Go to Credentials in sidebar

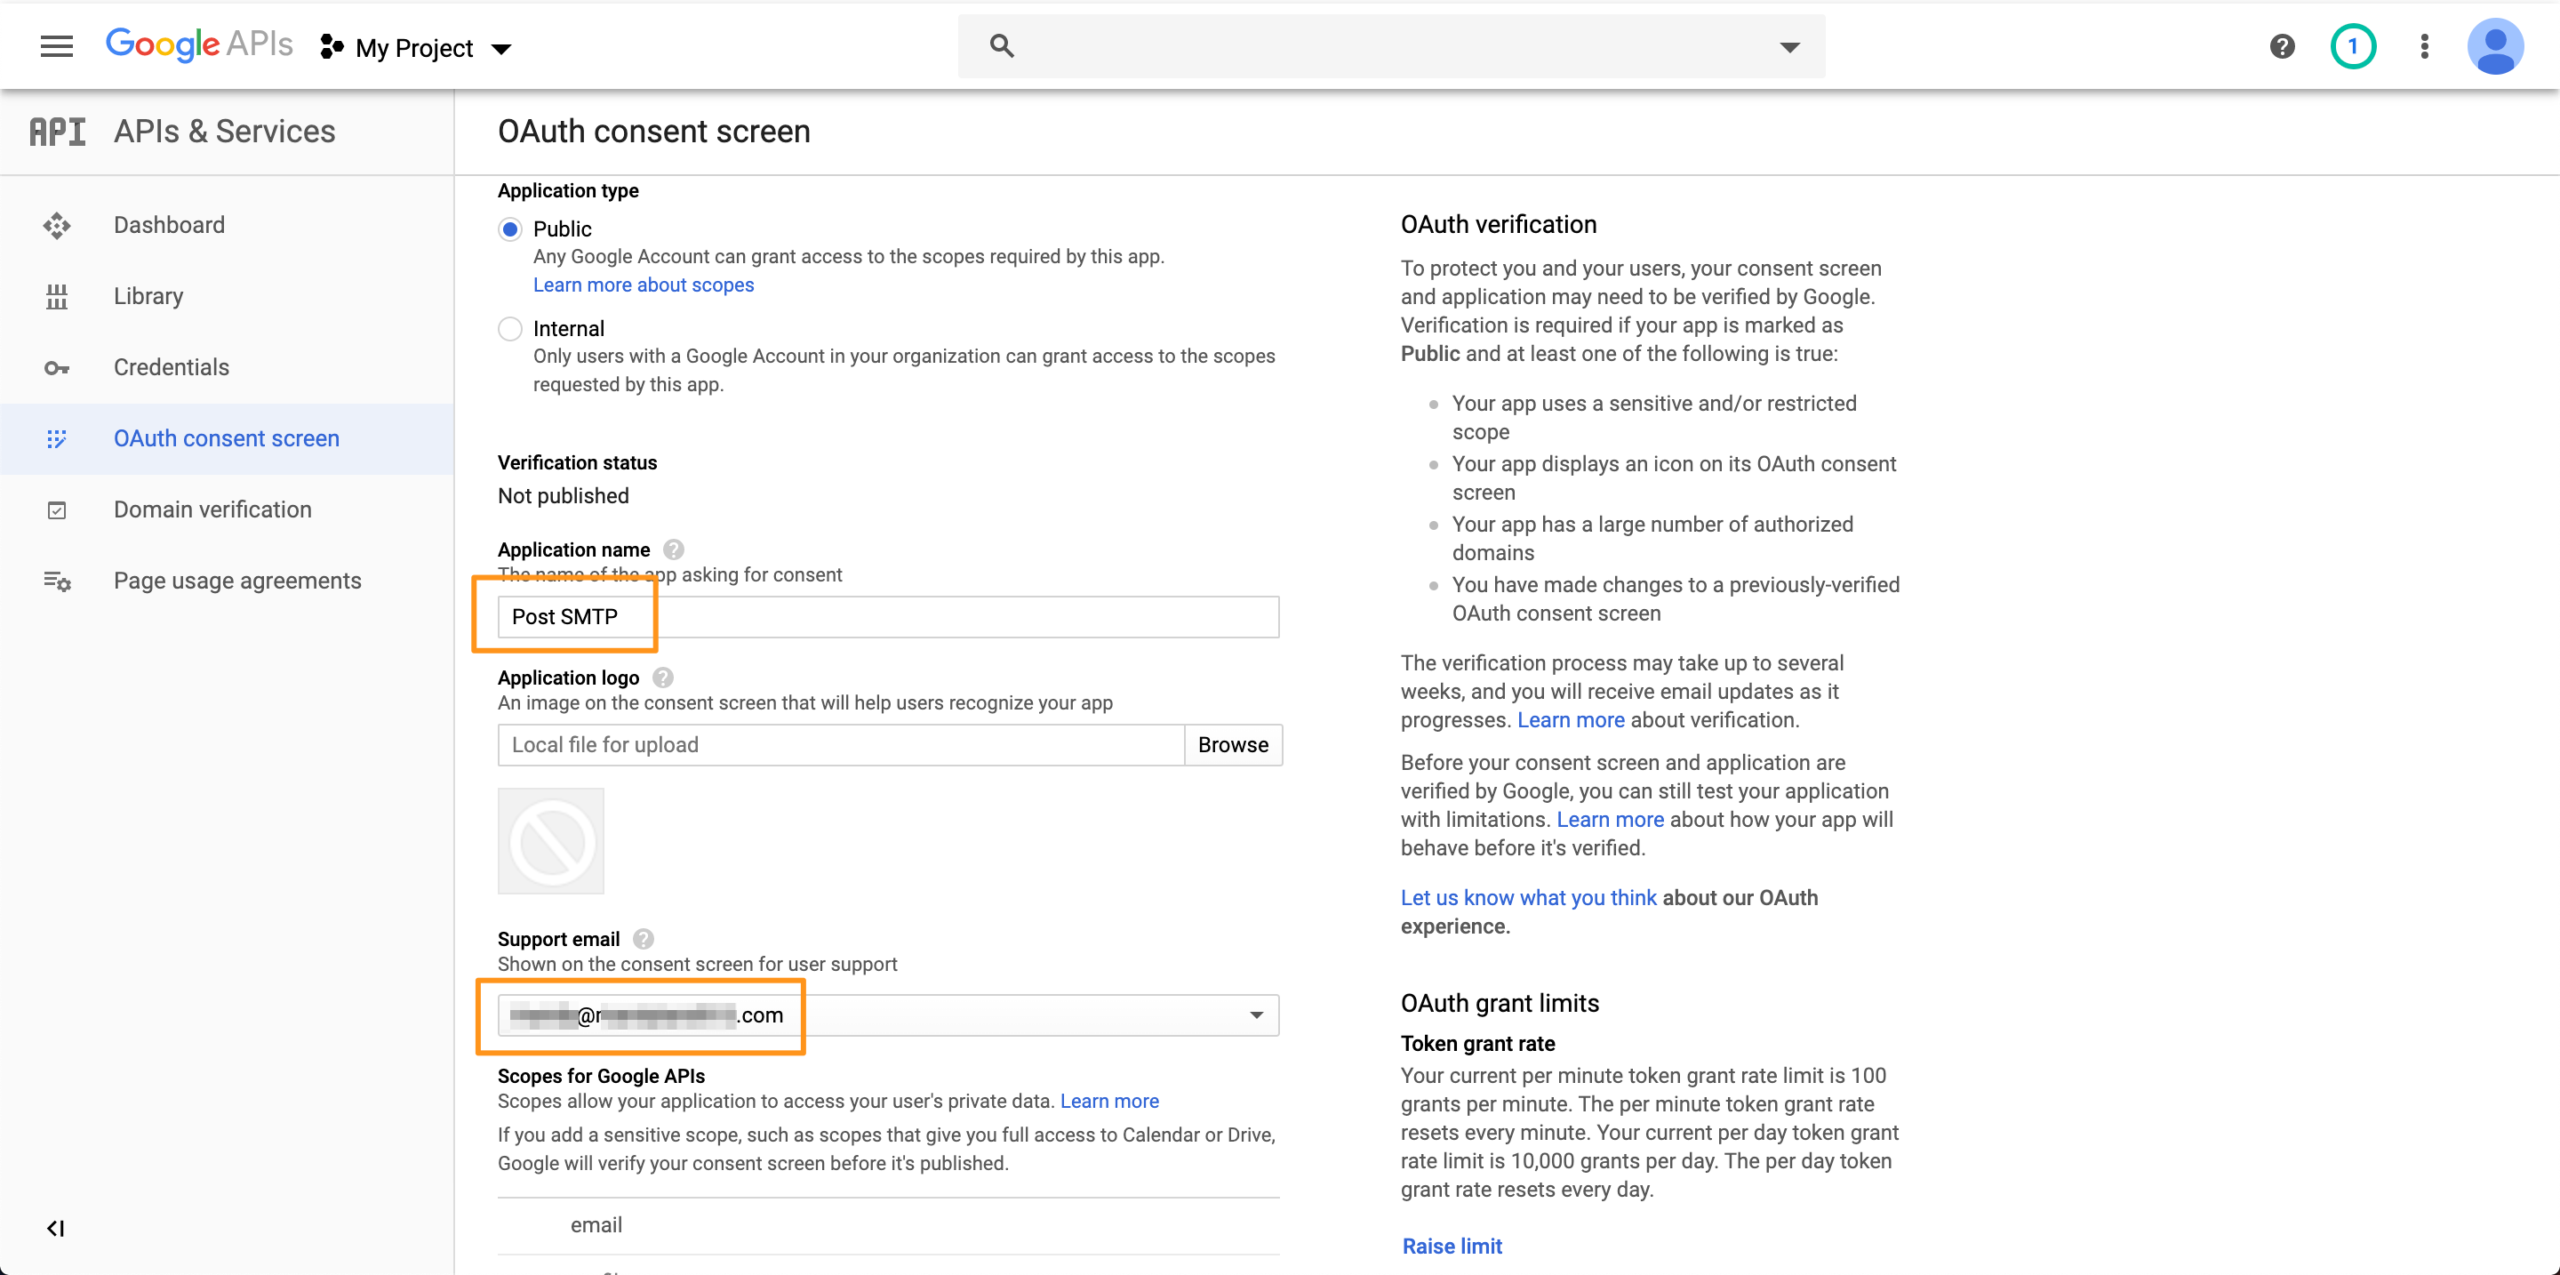click(171, 367)
